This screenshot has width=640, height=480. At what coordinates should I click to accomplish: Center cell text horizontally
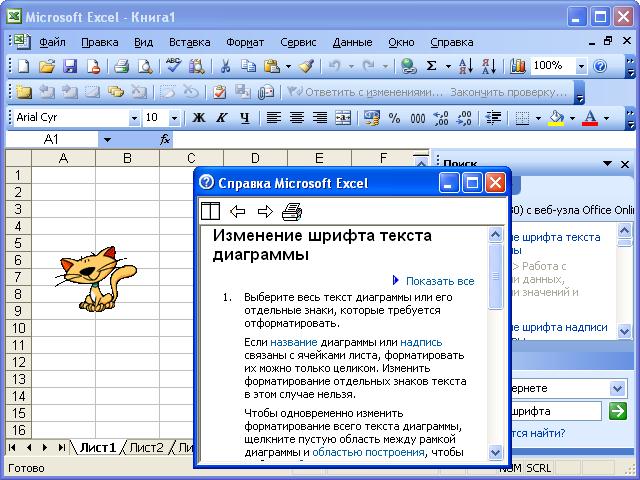coord(297,118)
